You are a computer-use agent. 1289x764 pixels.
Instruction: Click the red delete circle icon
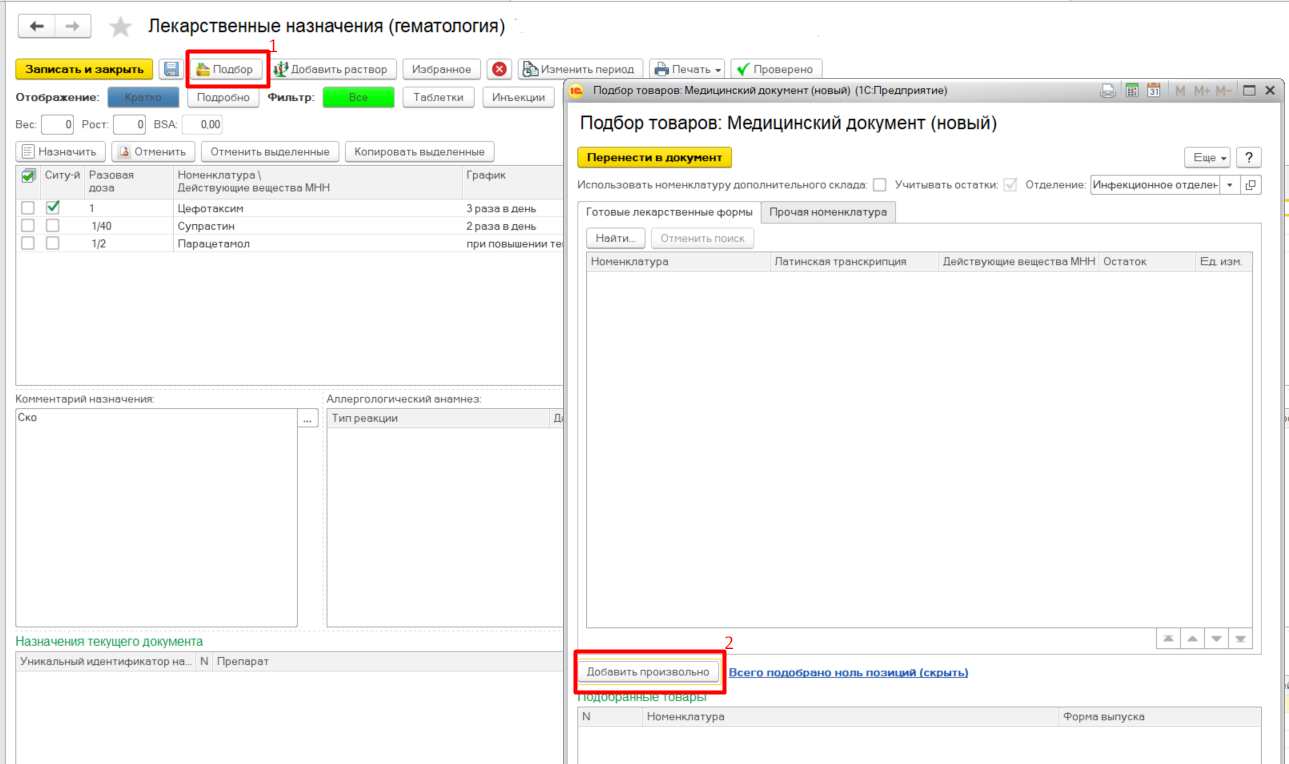pyautogui.click(x=499, y=69)
